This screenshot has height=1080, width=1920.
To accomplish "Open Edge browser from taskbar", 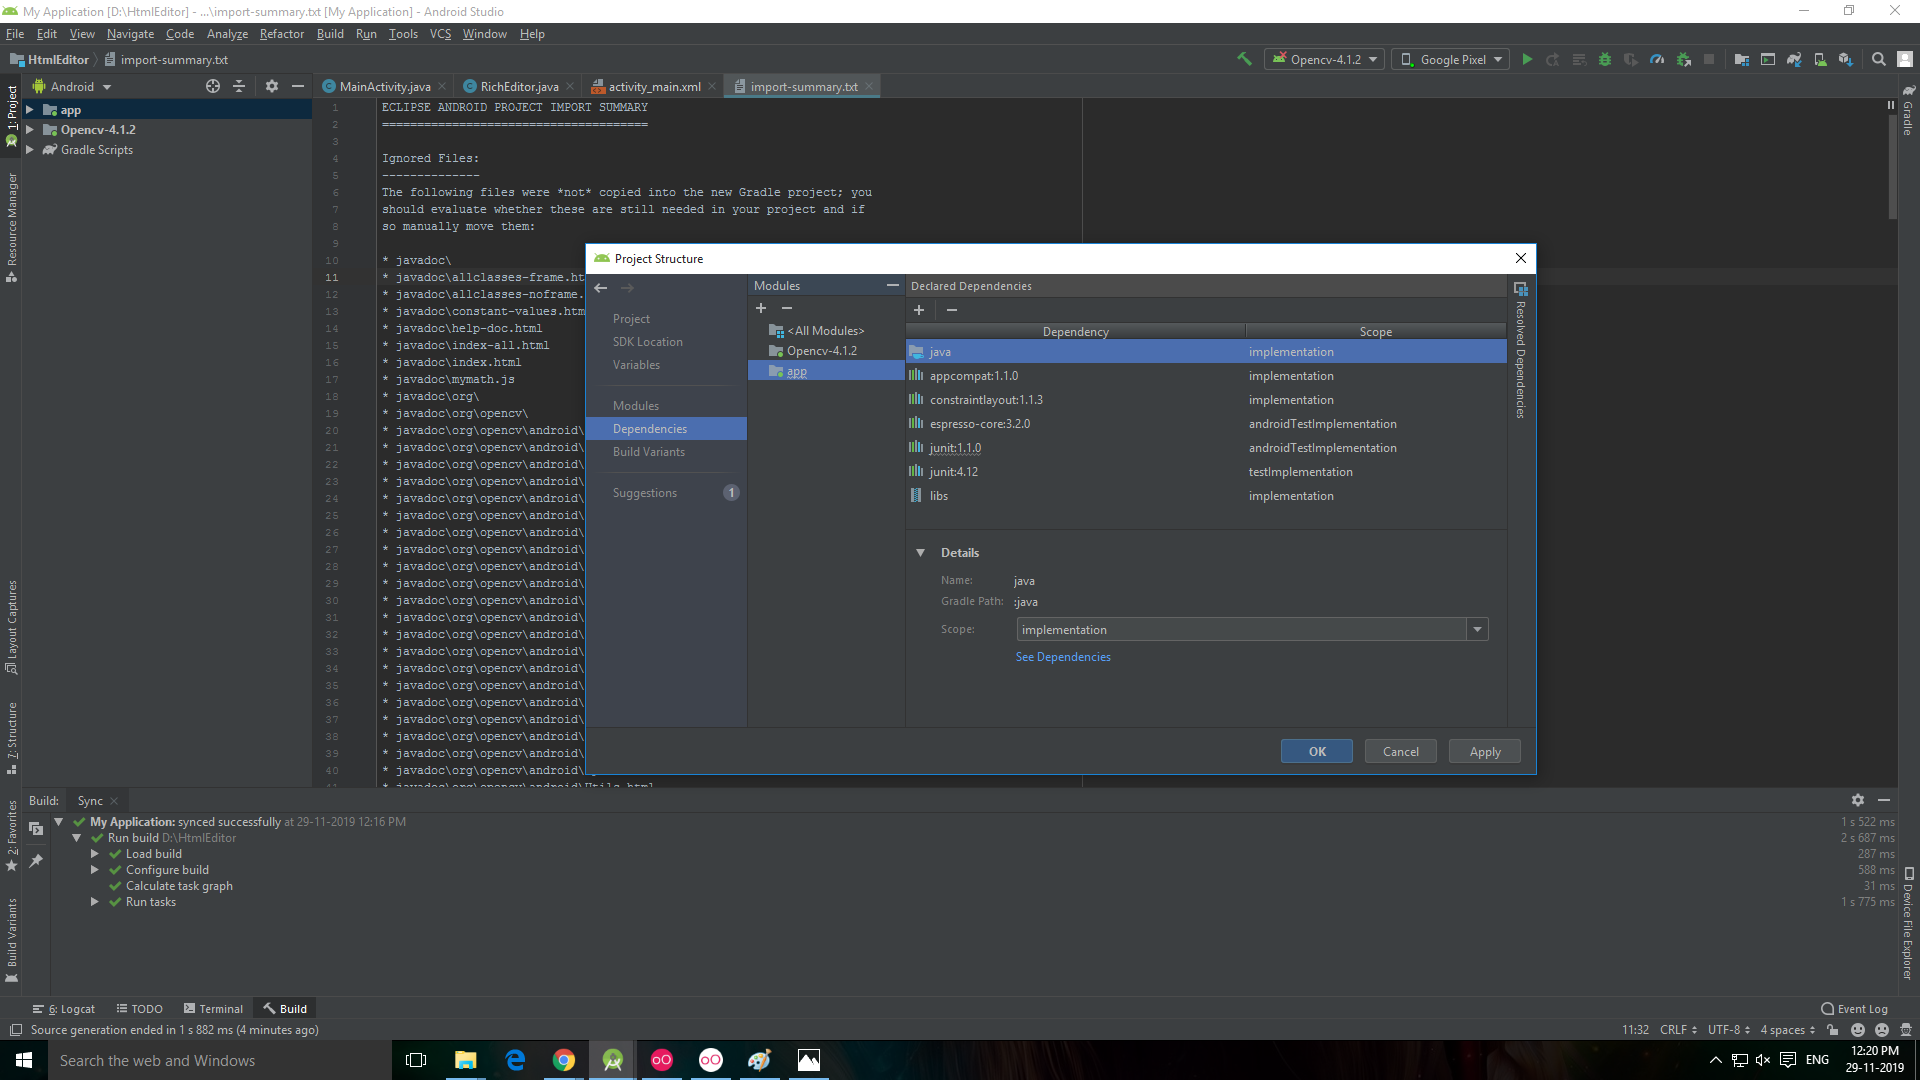I will [515, 1060].
